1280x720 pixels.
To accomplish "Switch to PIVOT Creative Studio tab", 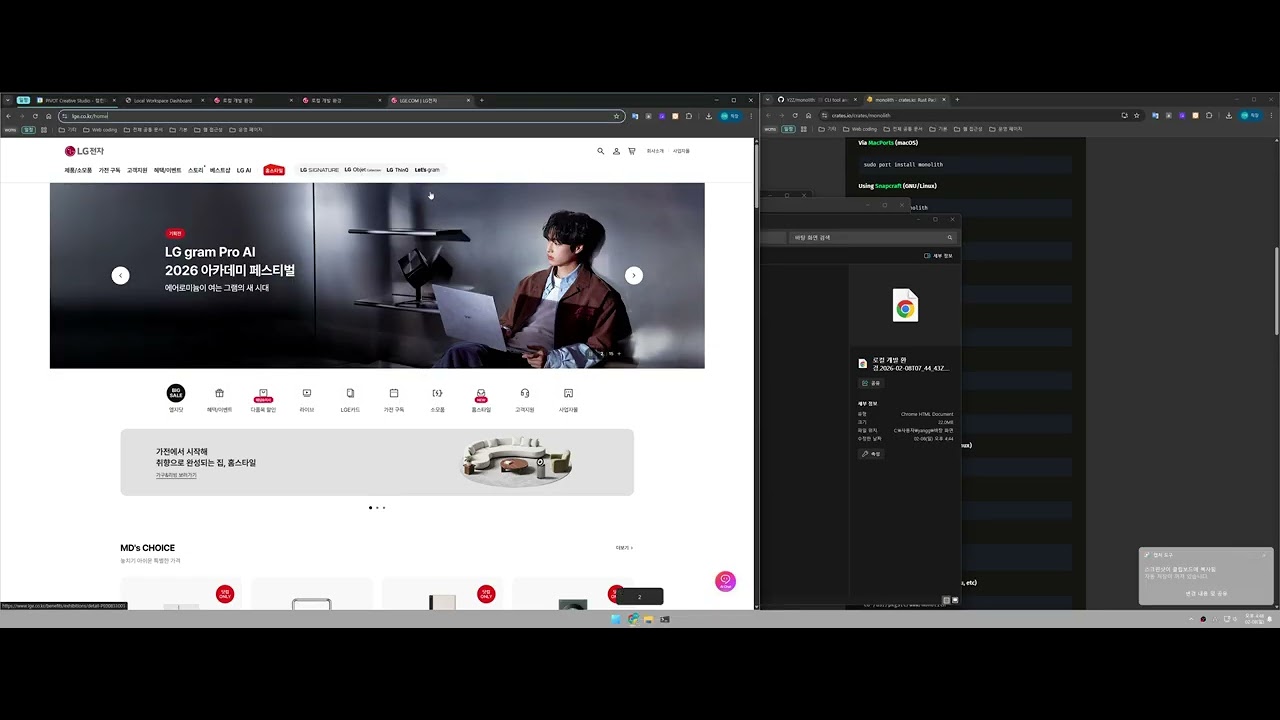I will [75, 100].
